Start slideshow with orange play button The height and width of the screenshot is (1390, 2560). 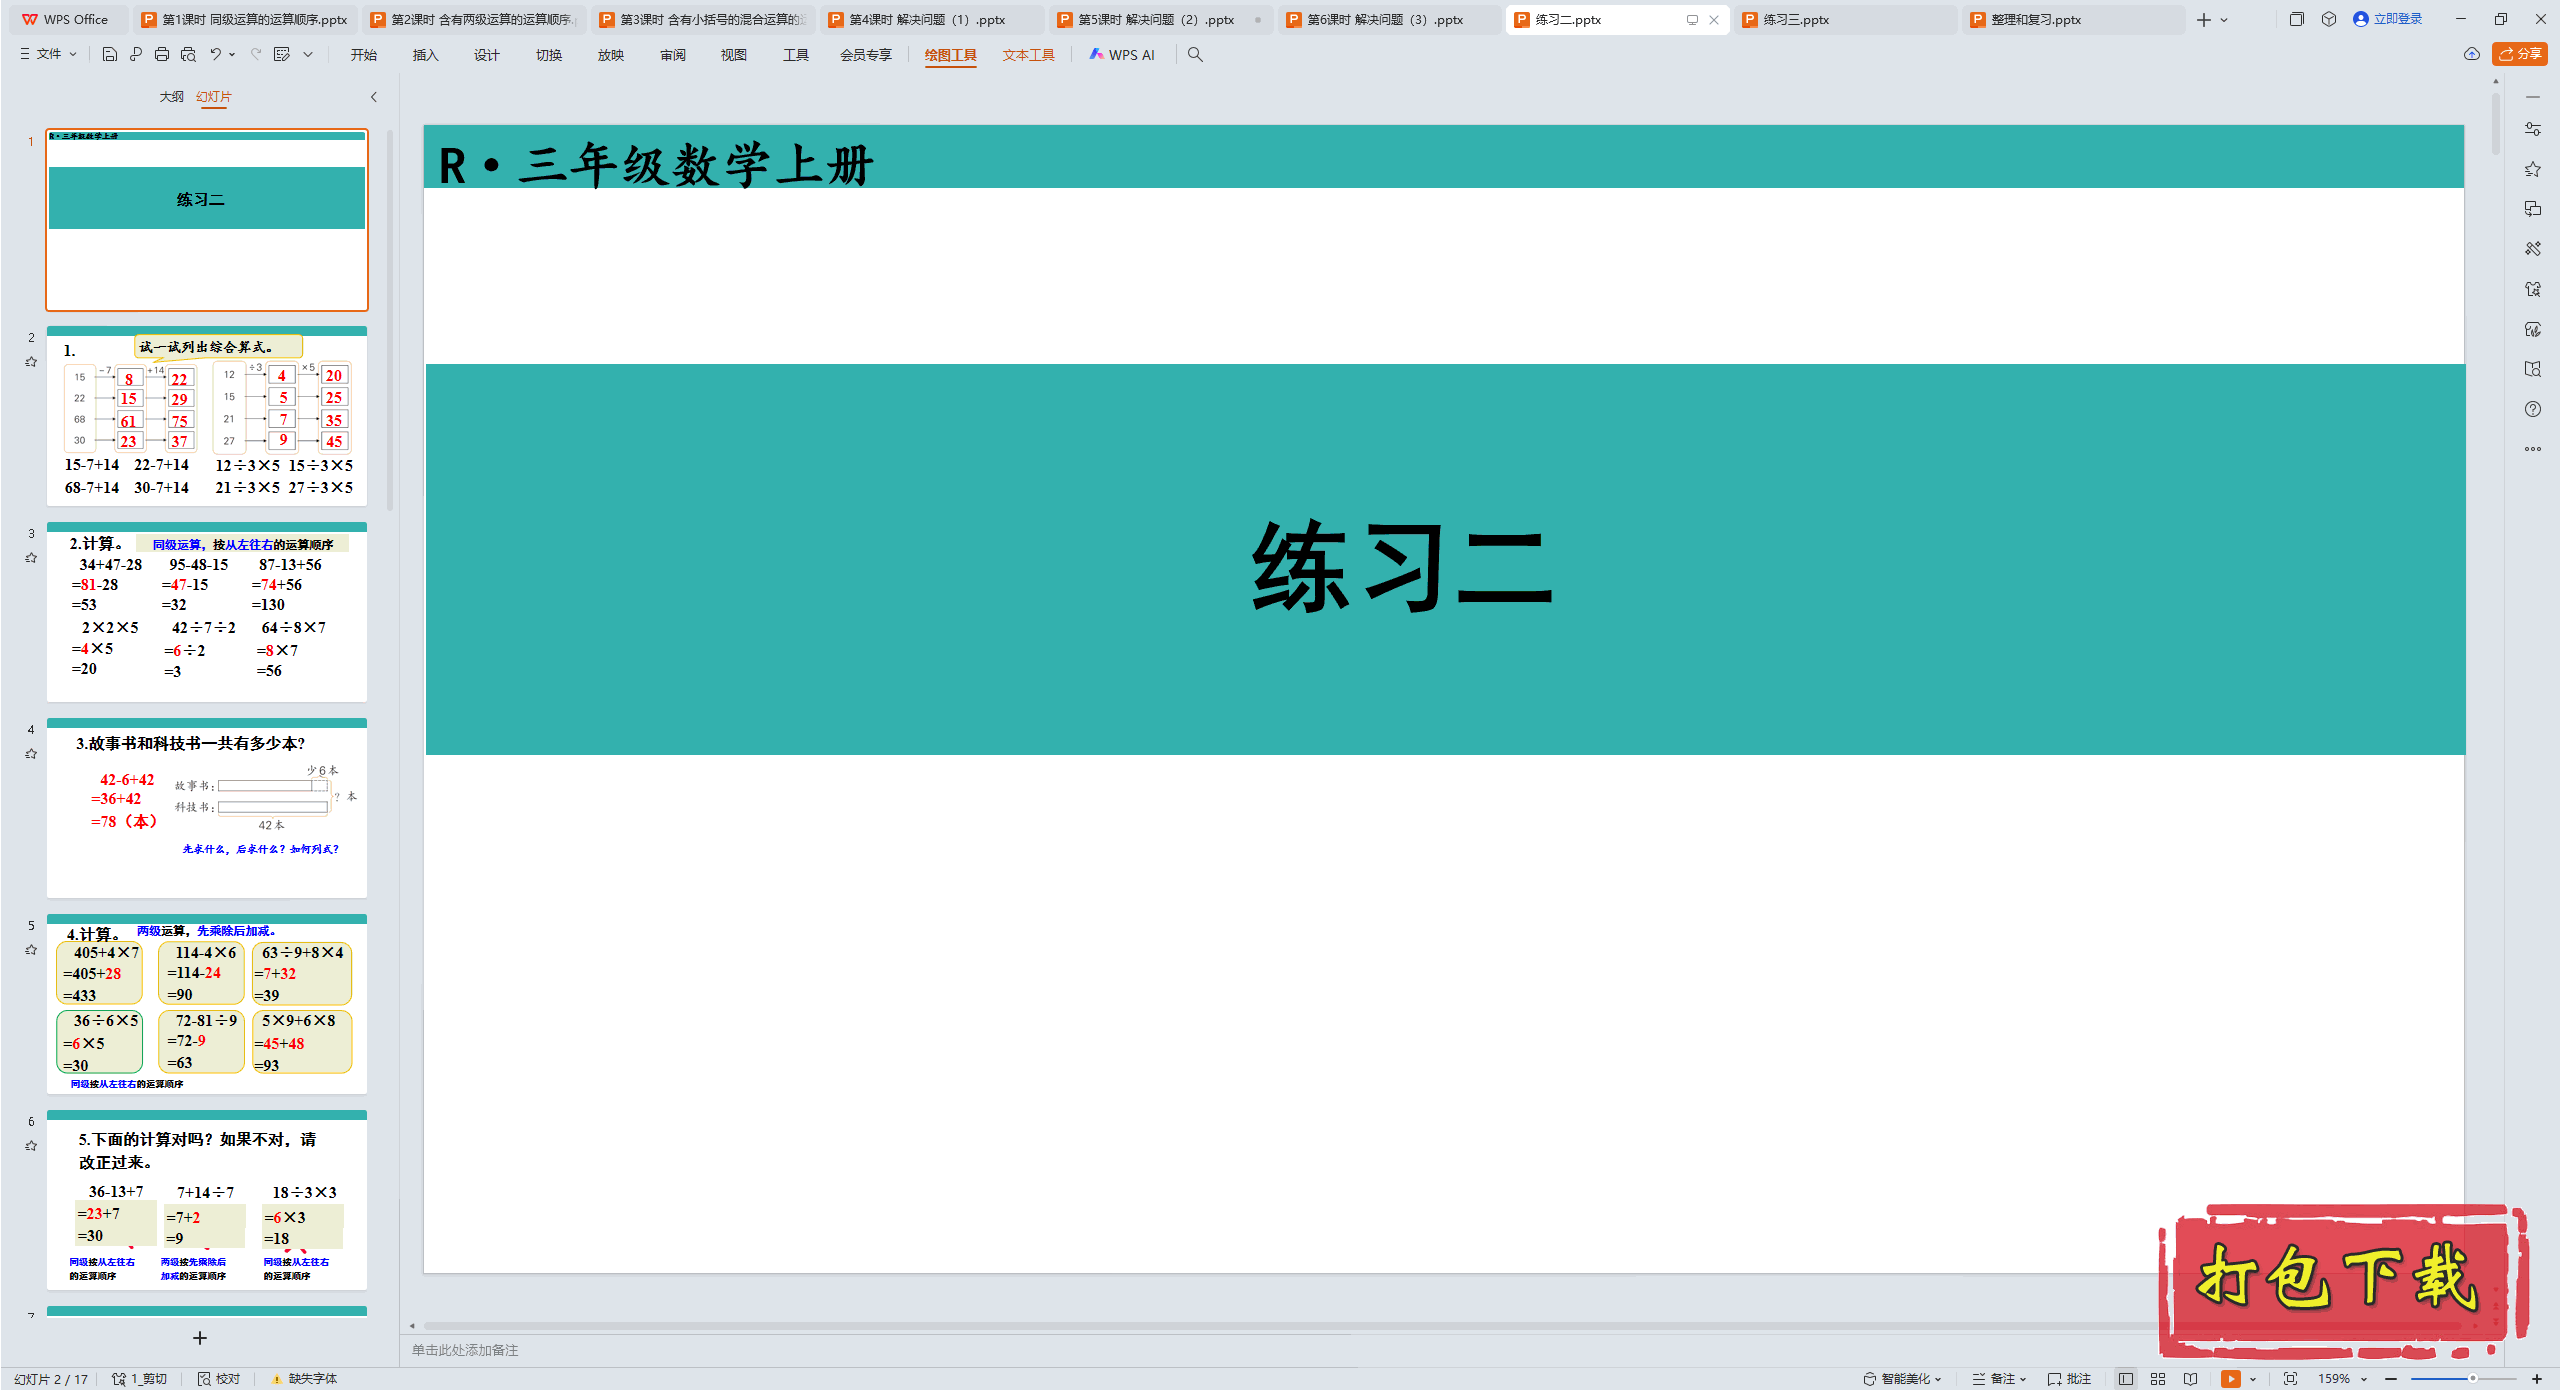(x=2231, y=1379)
